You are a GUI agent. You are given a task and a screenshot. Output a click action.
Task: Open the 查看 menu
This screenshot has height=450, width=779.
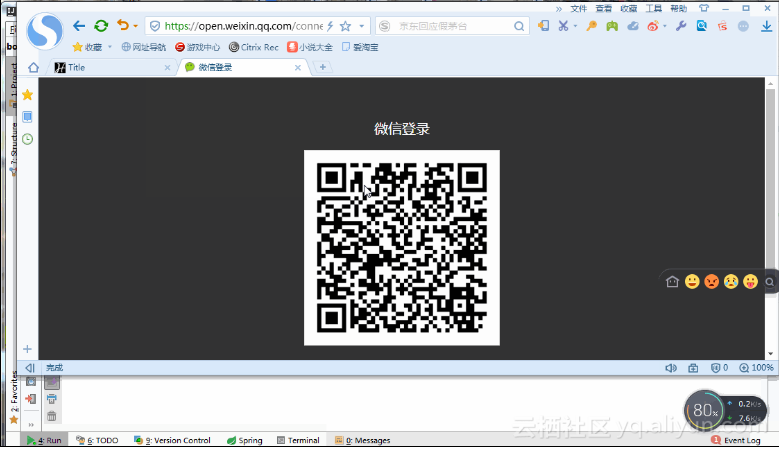[x=604, y=8]
